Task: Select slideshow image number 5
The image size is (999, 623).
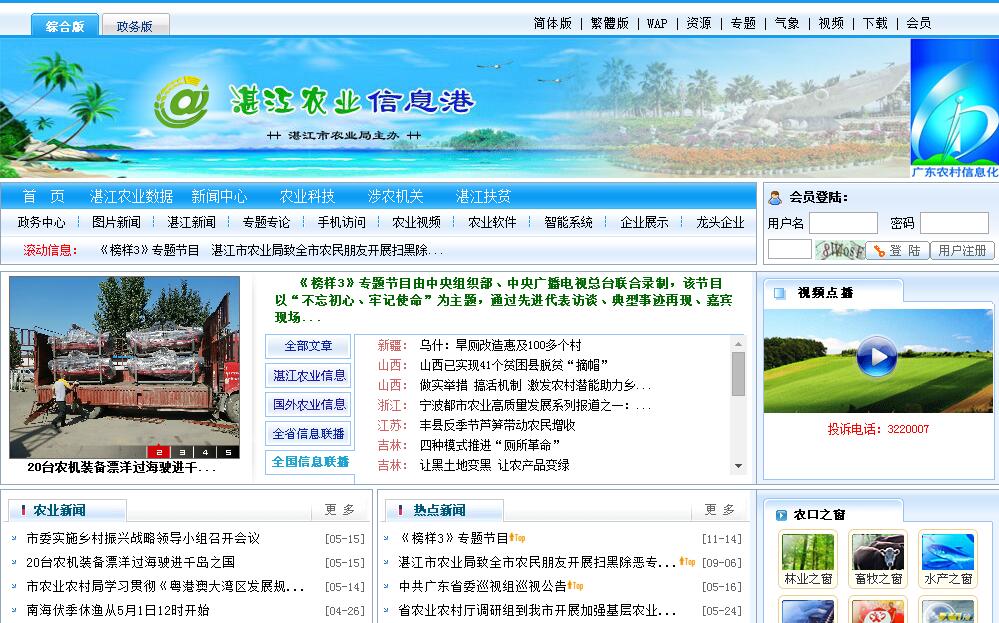Action: coord(228,452)
